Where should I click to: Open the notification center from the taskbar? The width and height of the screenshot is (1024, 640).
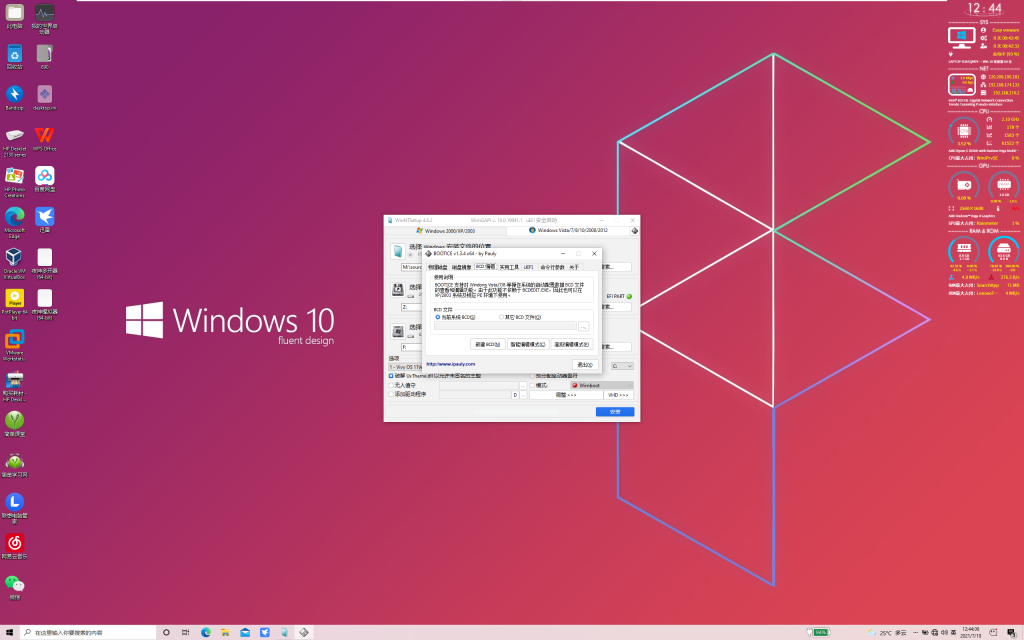(x=1011, y=632)
